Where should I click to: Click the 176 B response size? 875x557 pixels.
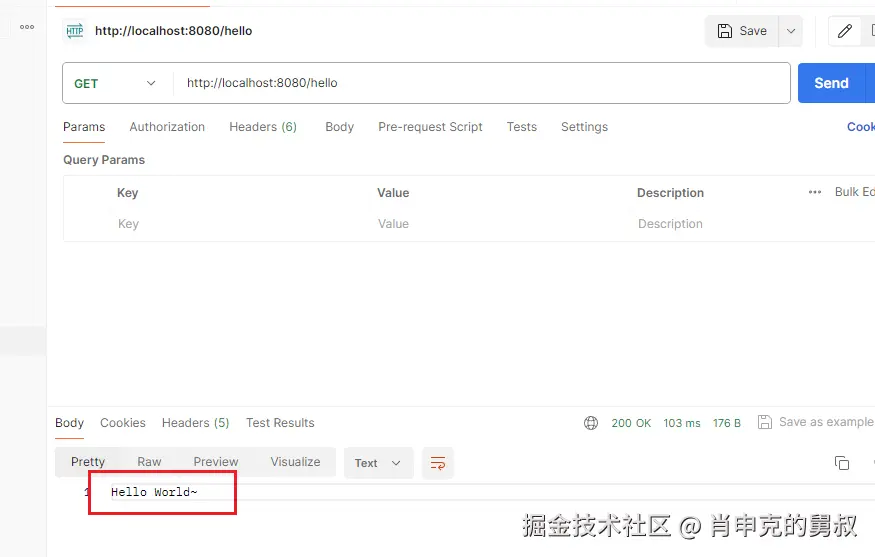coord(727,423)
